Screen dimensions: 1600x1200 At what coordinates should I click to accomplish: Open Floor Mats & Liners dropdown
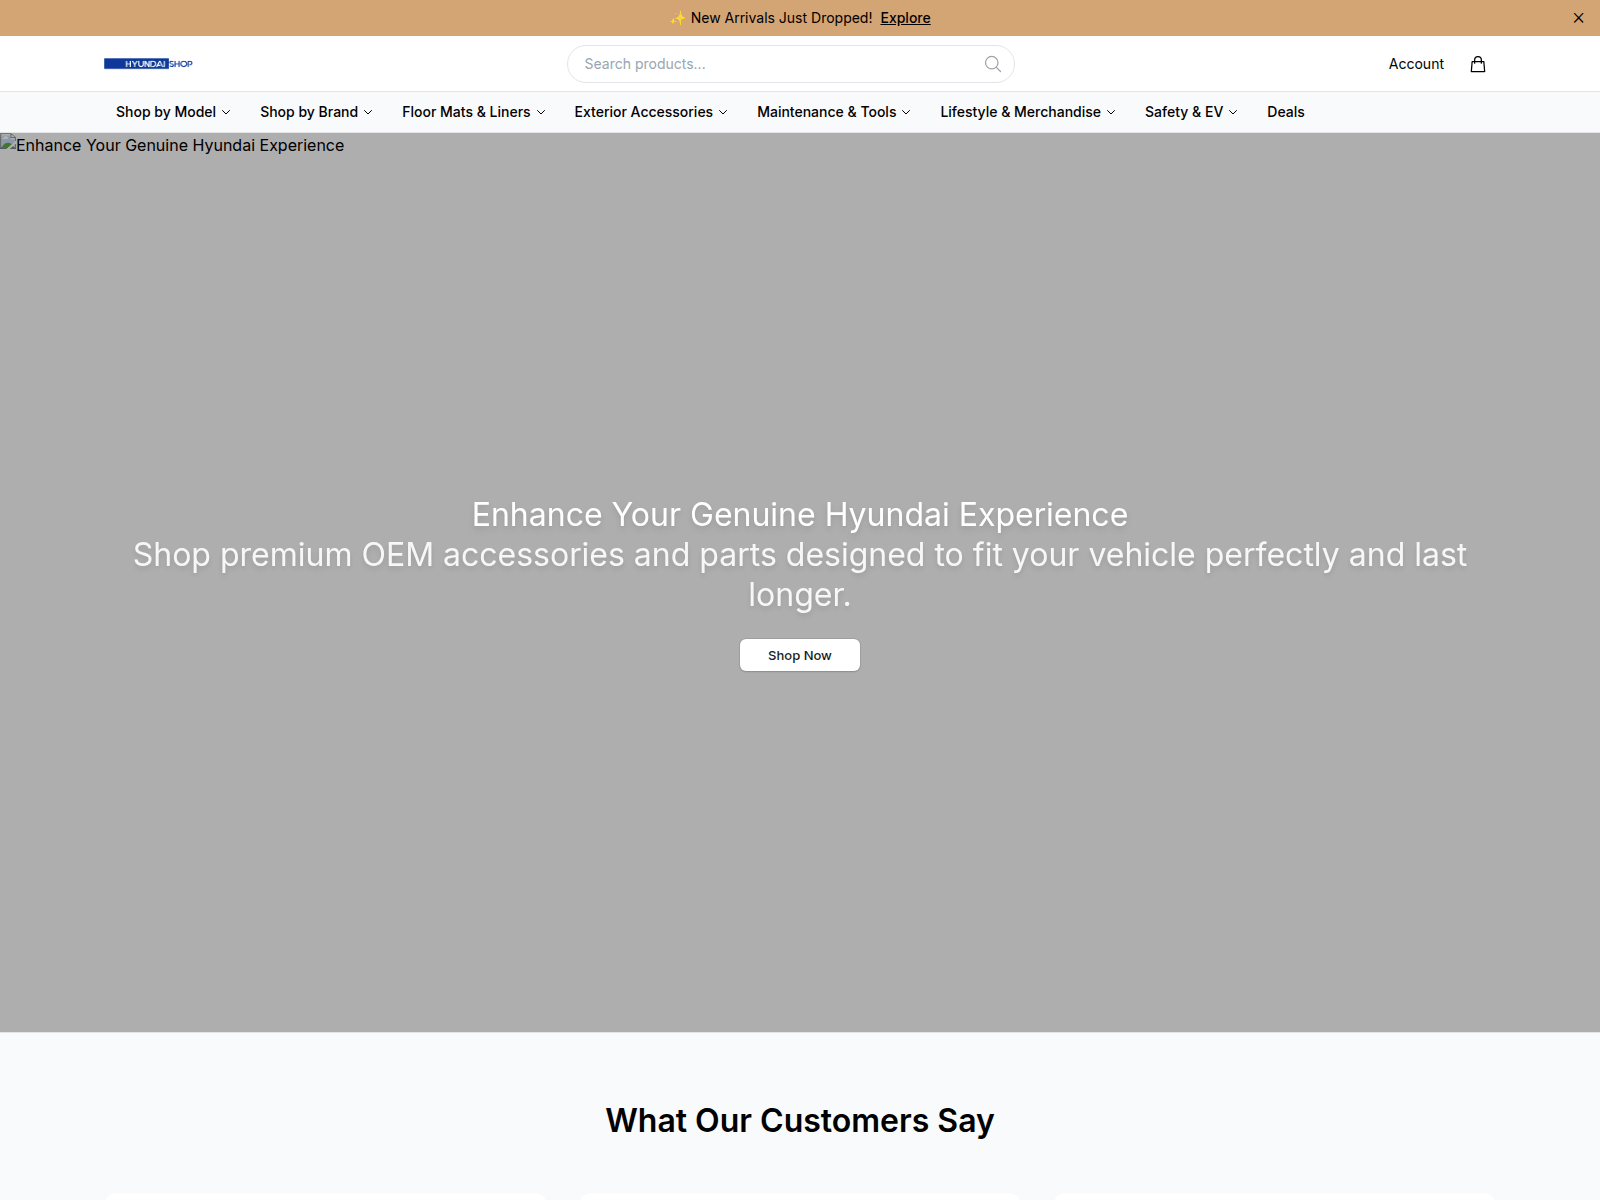[x=473, y=112]
